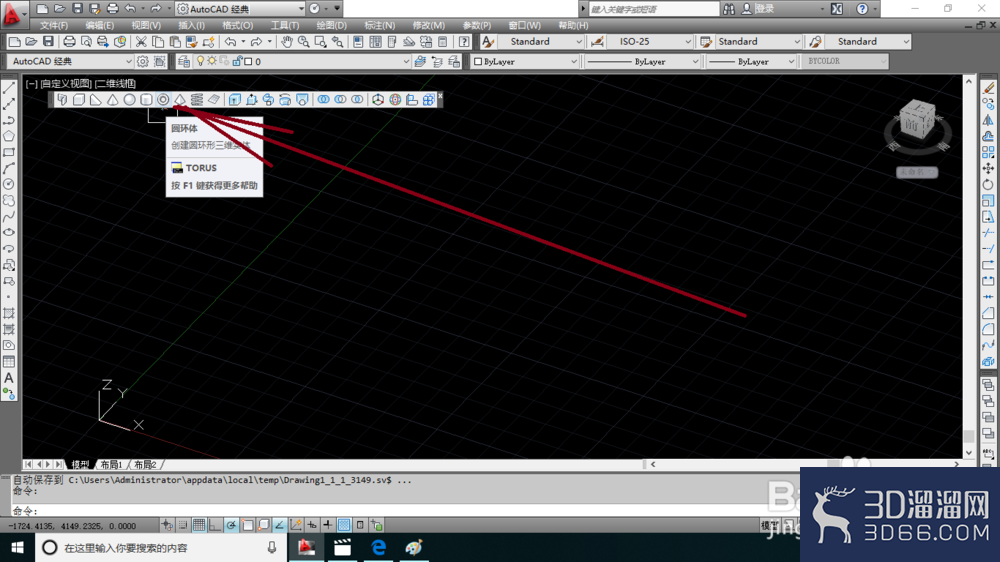This screenshot has width=1000, height=562.
Task: Click the [自定义视图] view label
Action: (x=66, y=84)
